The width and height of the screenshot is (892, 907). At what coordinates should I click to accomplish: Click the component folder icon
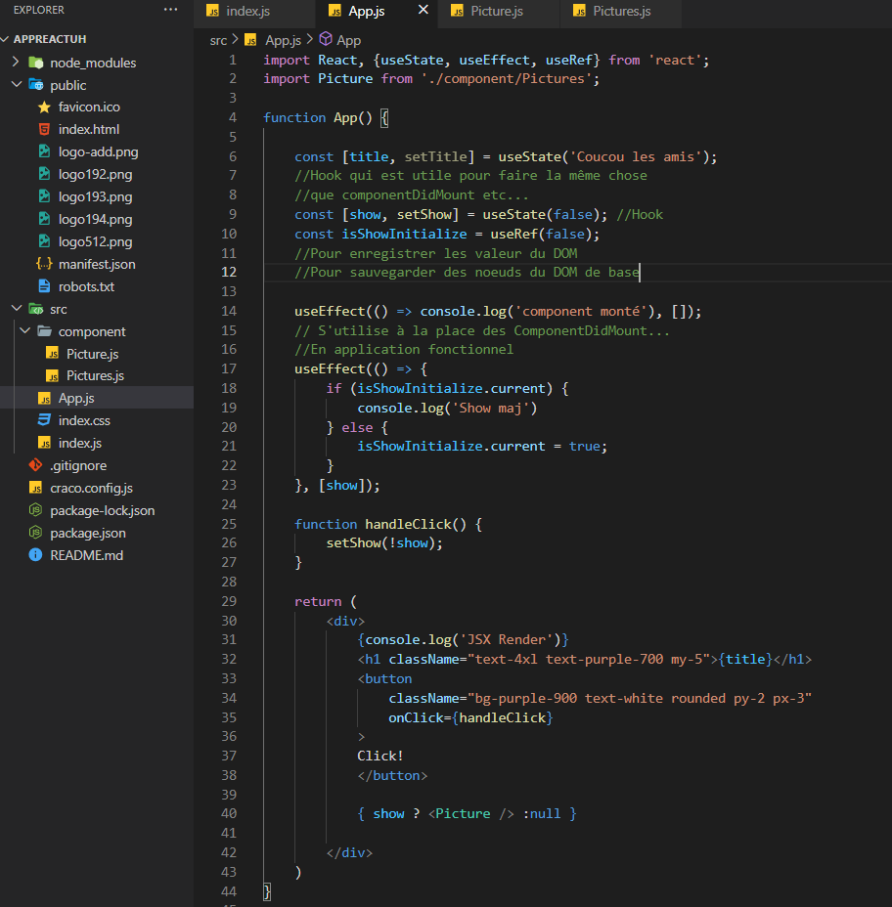[x=45, y=331]
